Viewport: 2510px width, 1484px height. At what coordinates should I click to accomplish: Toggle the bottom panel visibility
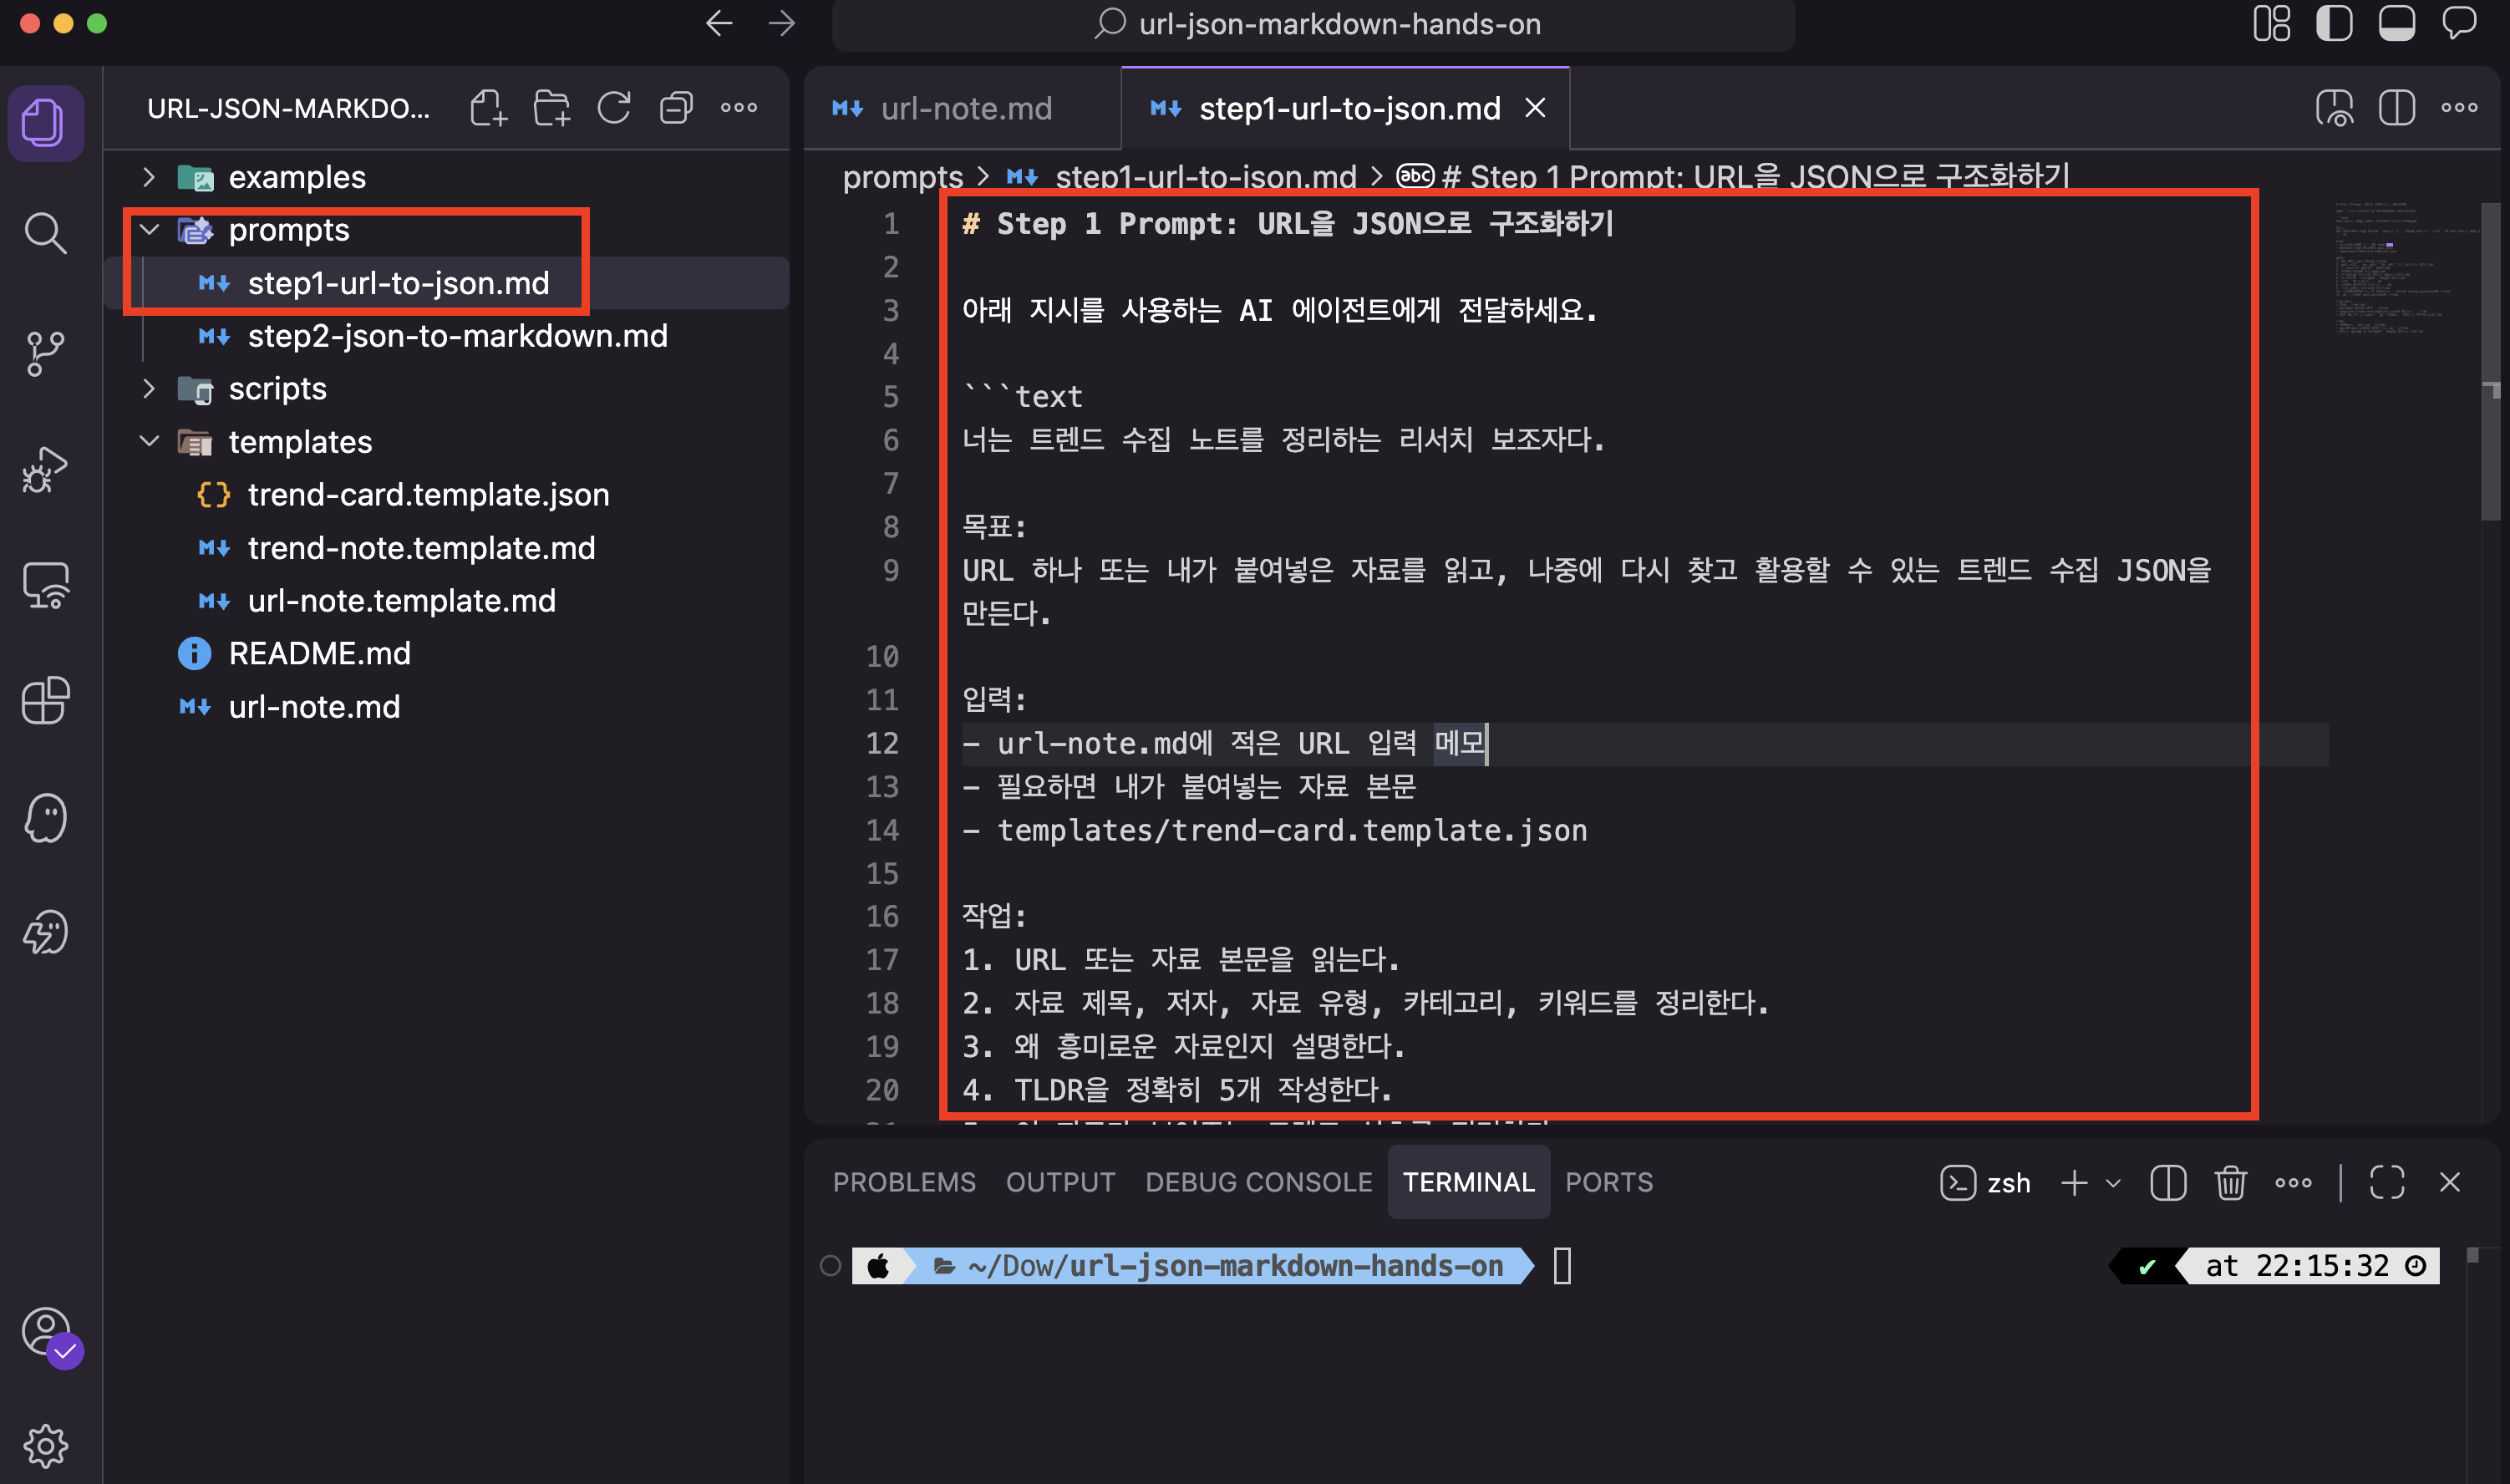click(x=2396, y=23)
